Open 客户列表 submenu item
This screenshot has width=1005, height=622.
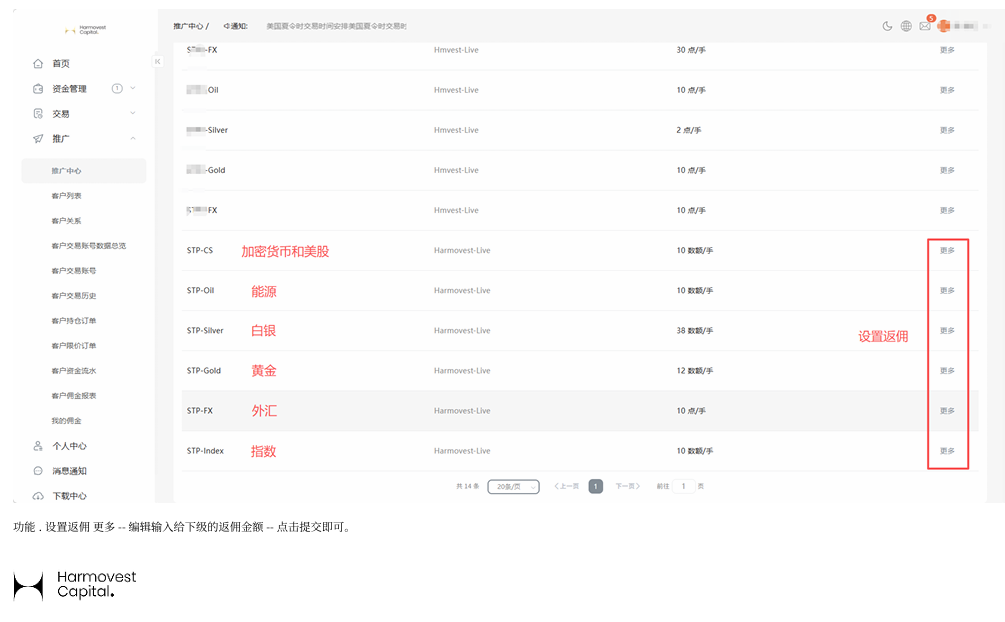(x=66, y=196)
